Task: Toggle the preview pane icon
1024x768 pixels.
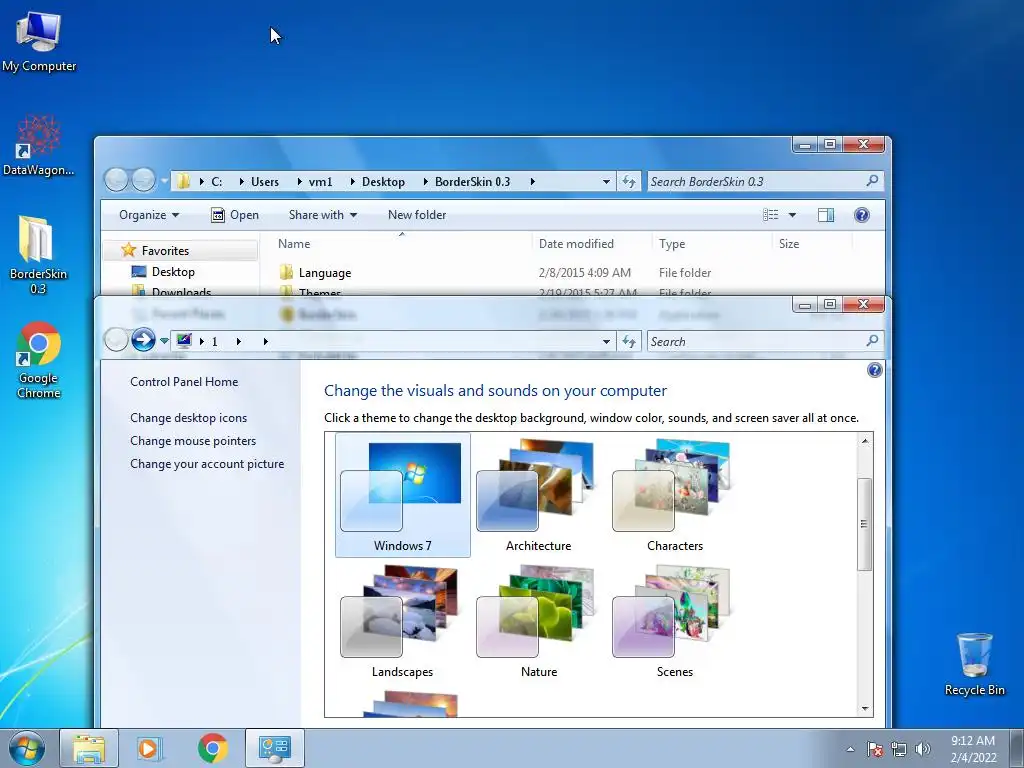Action: [x=825, y=215]
